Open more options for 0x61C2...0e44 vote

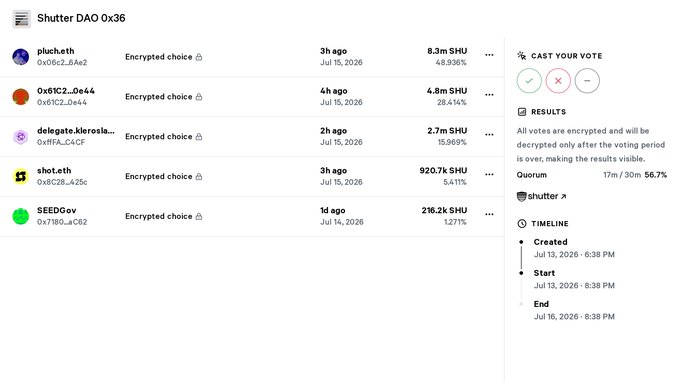(x=489, y=95)
